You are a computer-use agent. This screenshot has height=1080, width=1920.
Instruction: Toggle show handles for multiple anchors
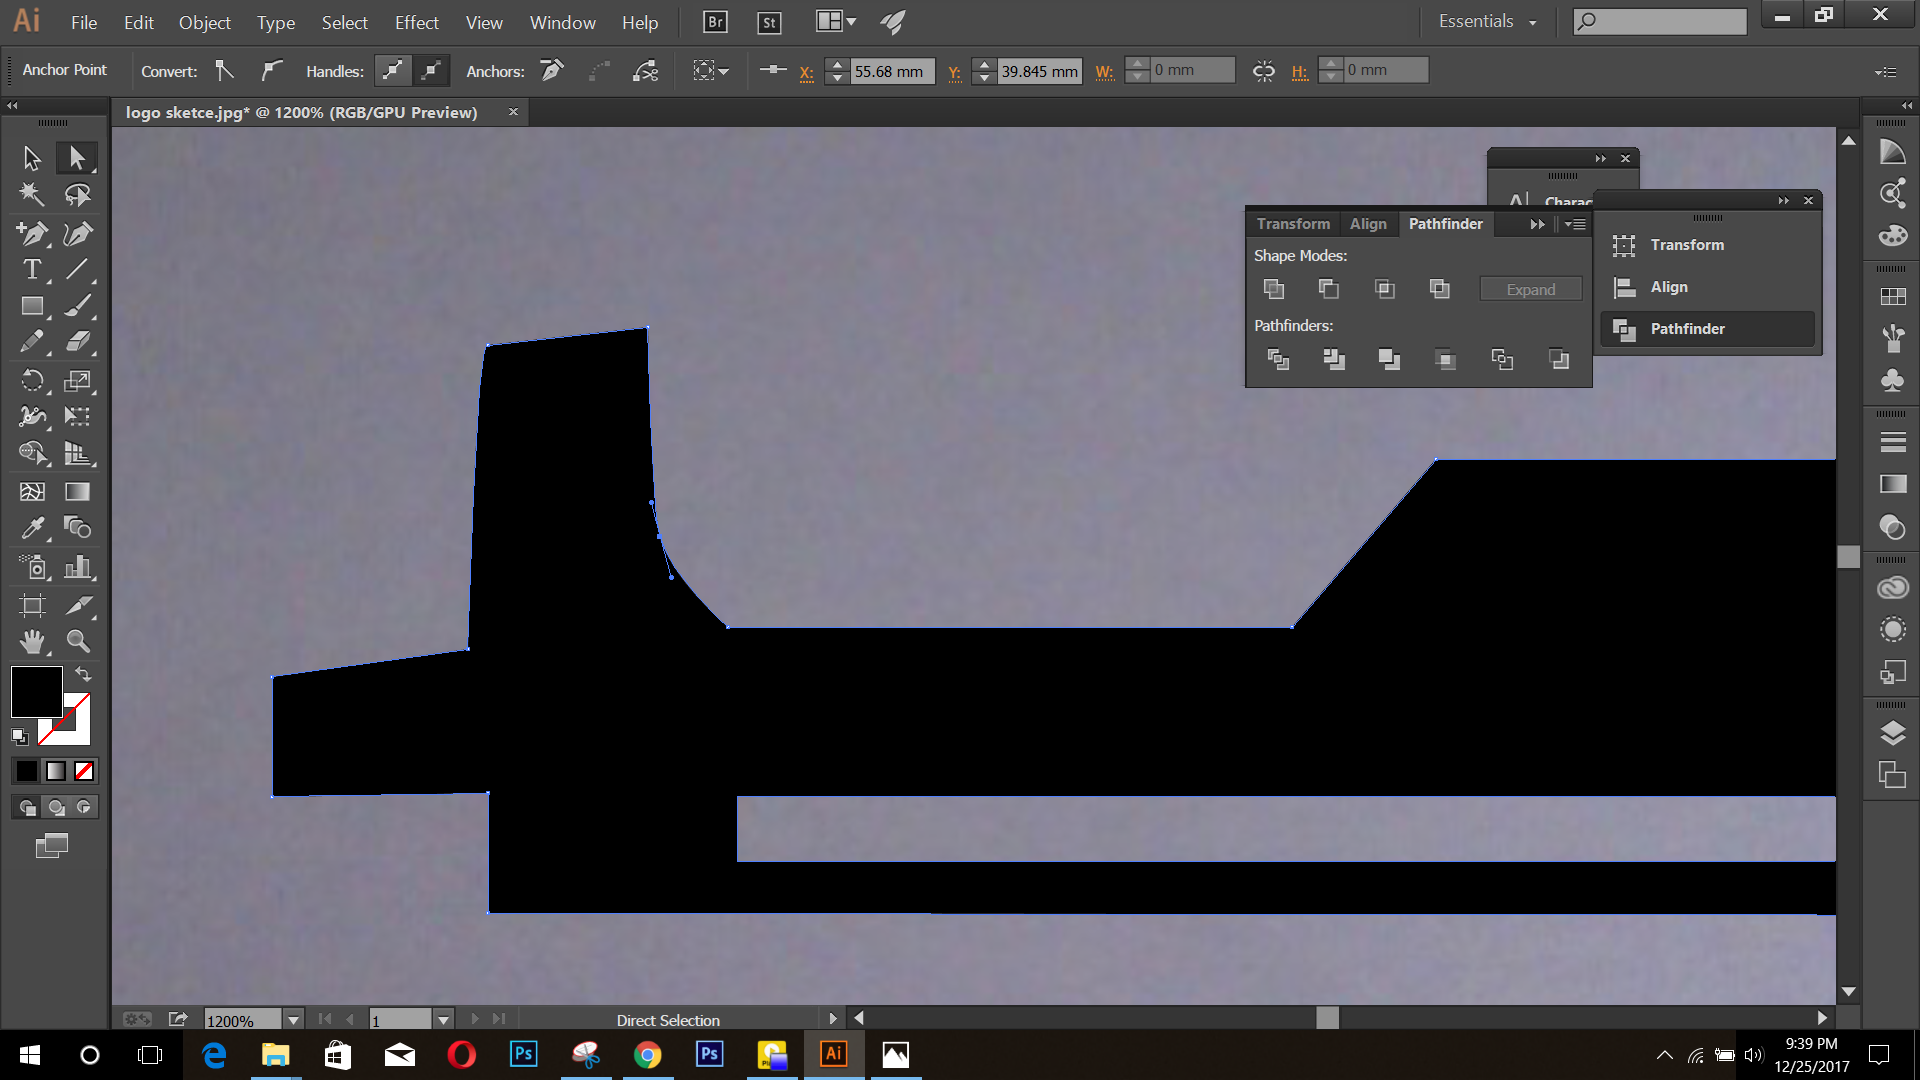tap(393, 70)
